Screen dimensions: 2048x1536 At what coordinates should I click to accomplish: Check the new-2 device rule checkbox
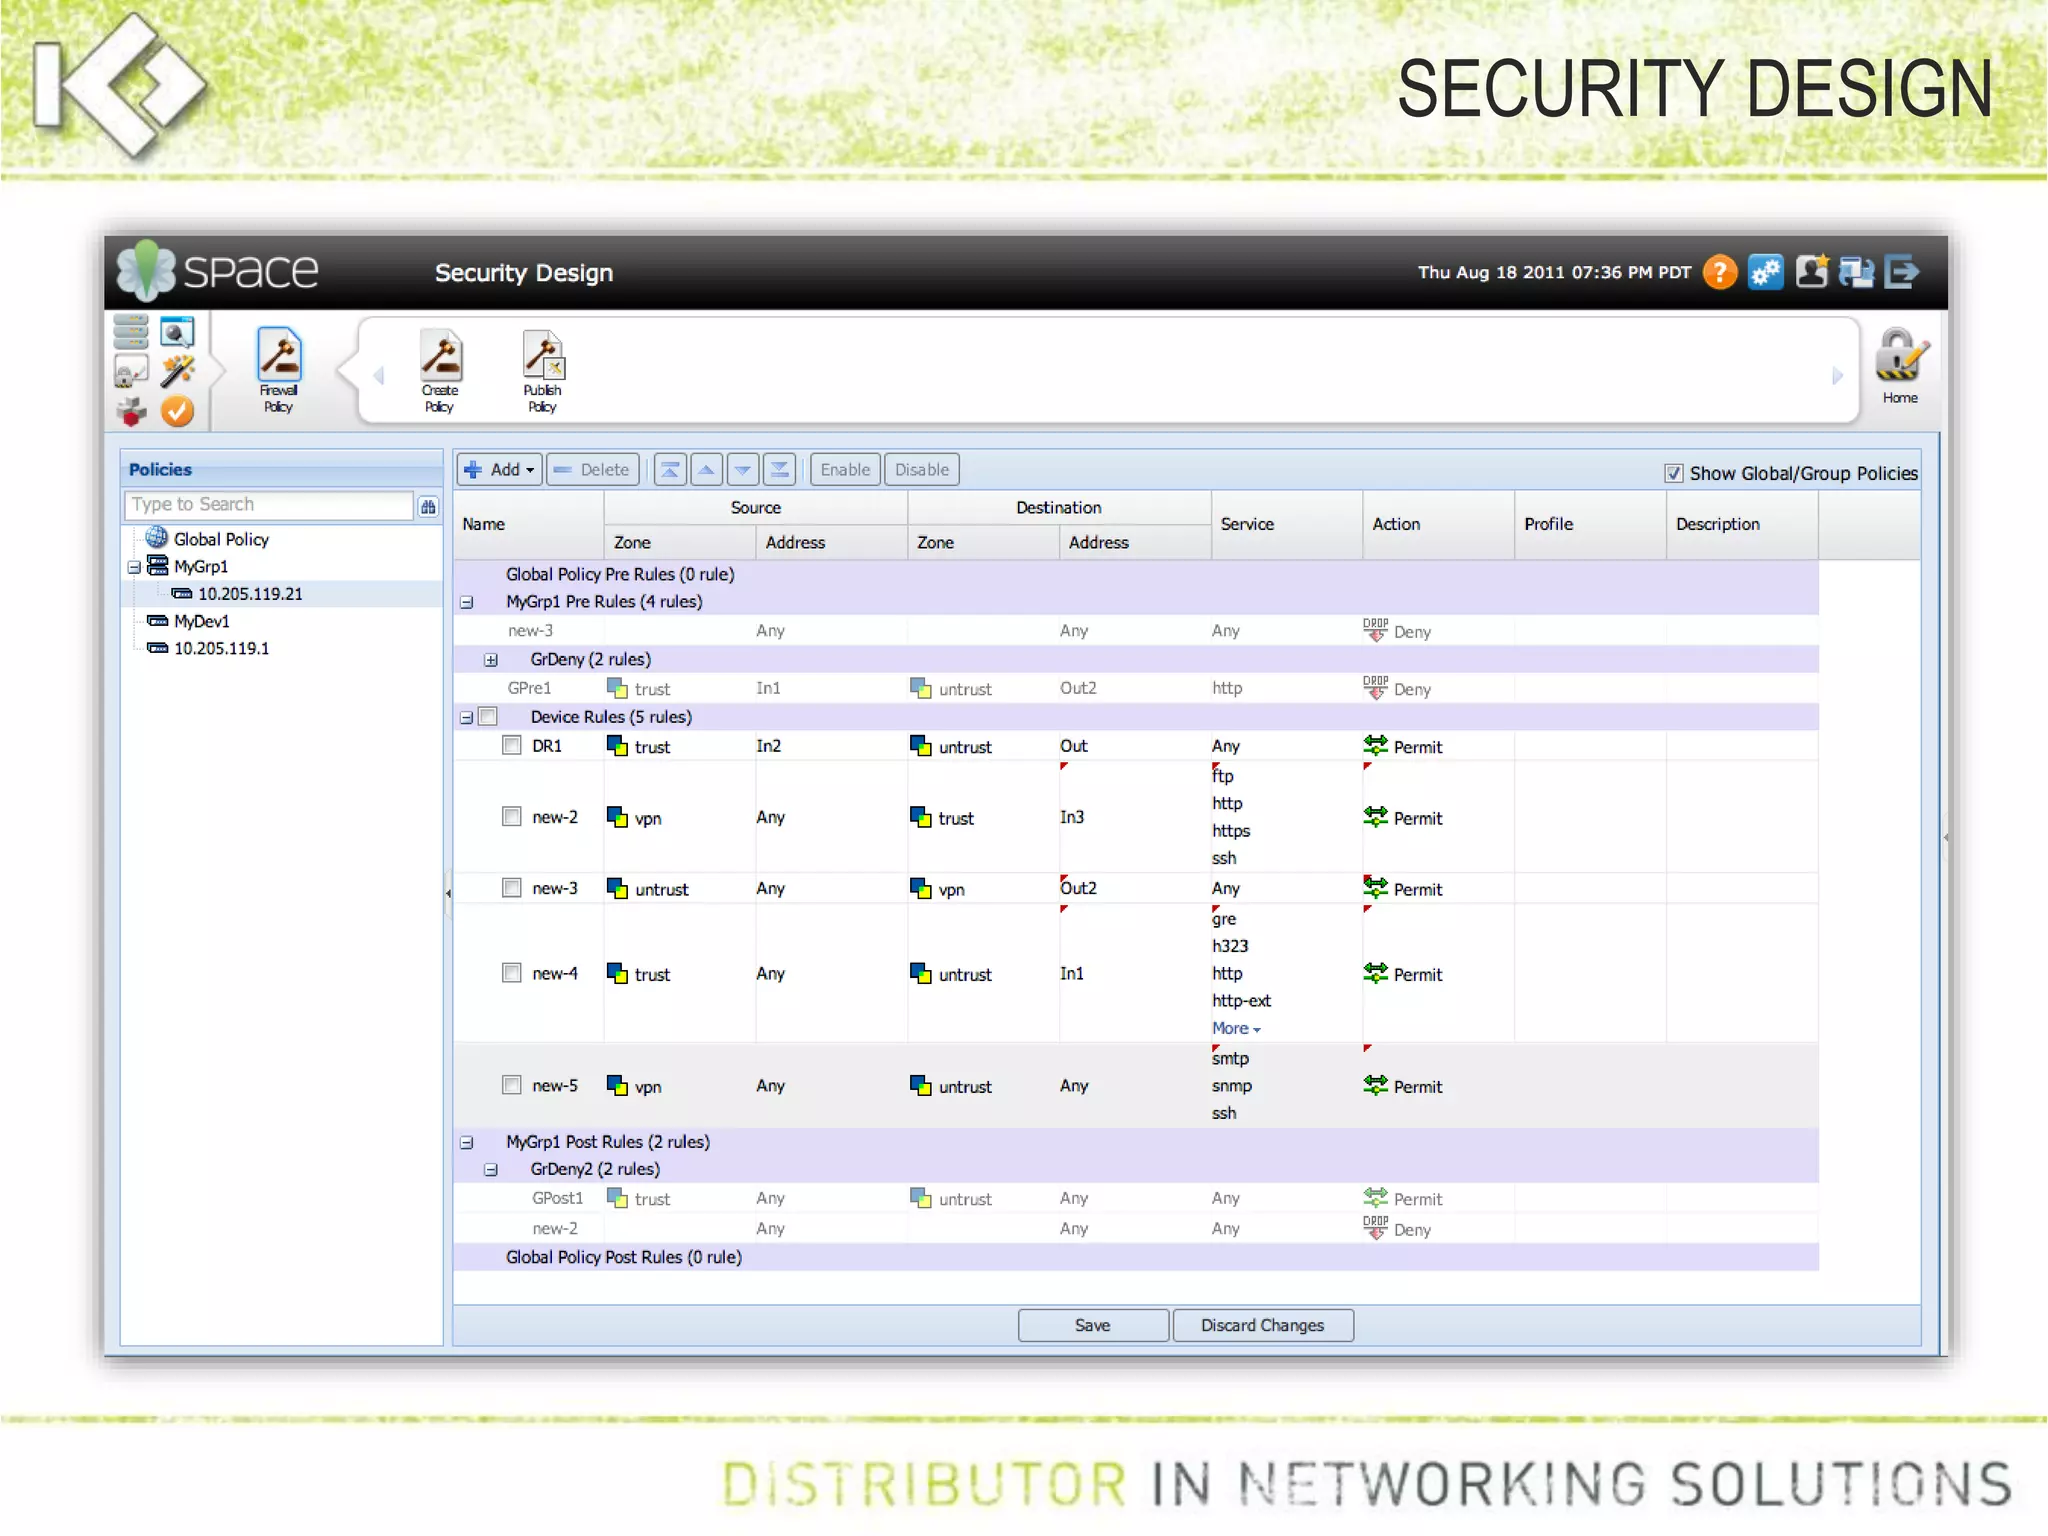[x=512, y=816]
